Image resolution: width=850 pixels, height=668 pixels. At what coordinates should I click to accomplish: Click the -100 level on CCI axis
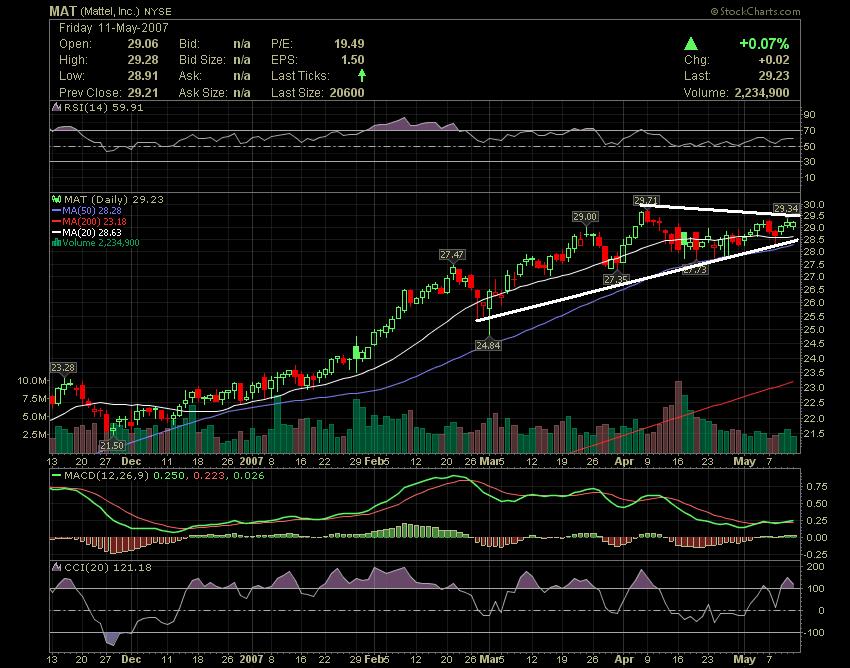[813, 633]
